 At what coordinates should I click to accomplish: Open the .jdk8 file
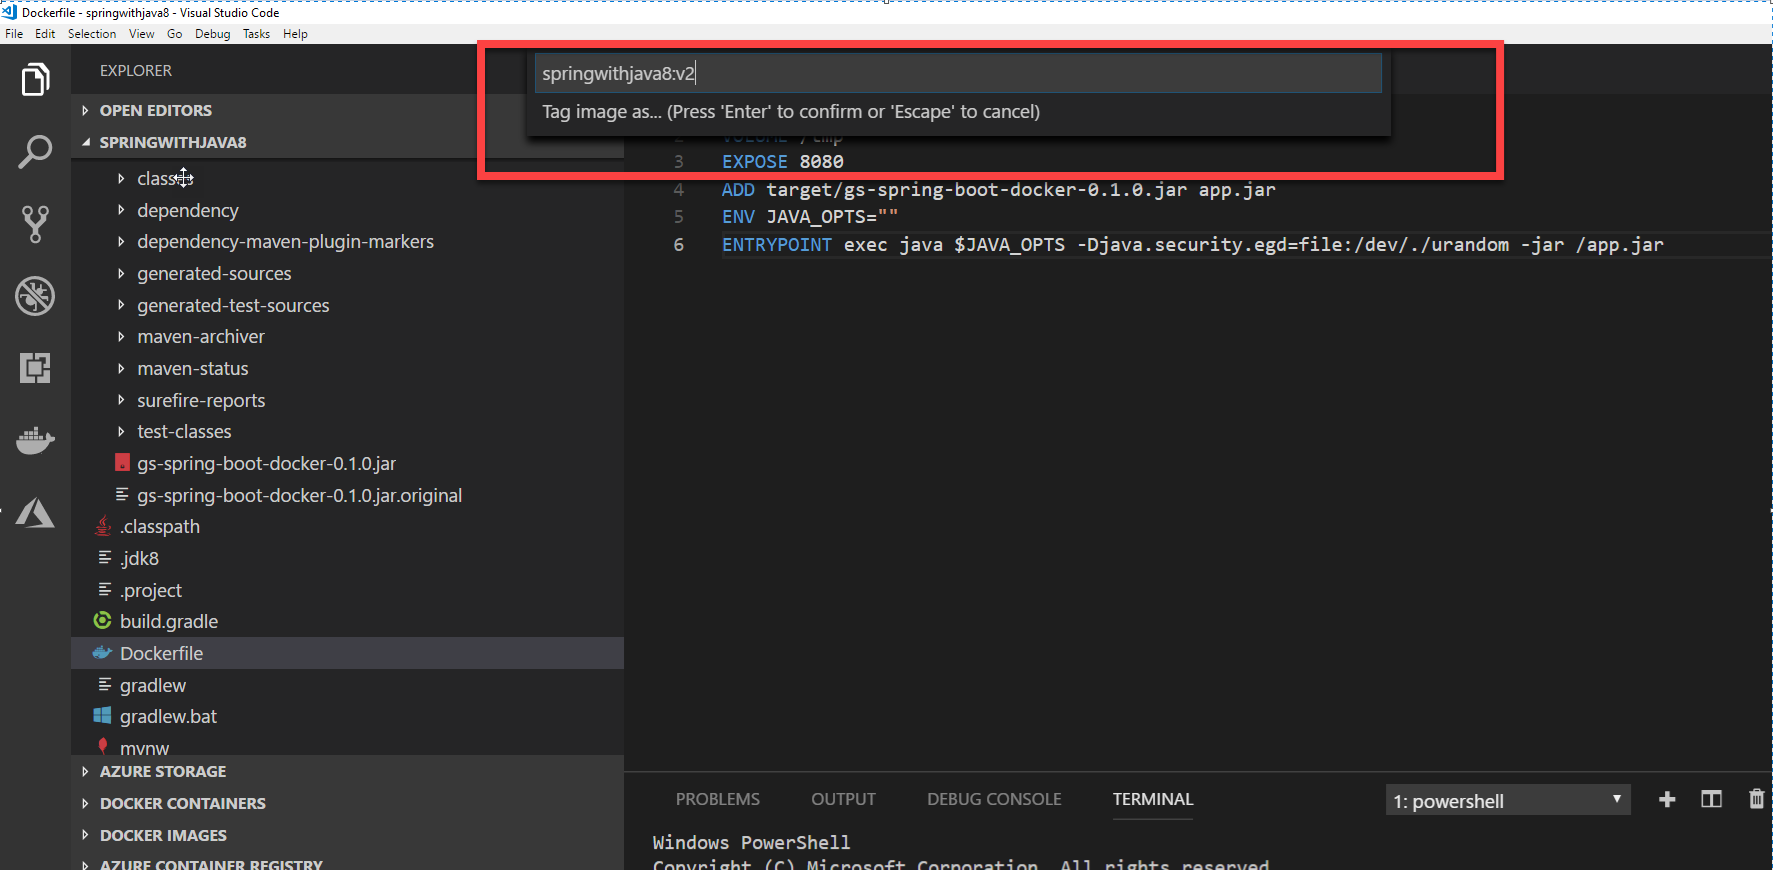click(140, 558)
